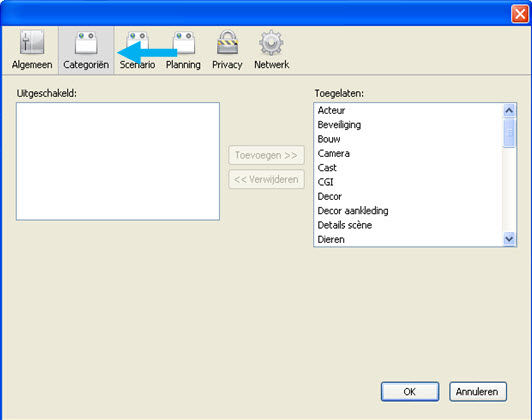Image resolution: width=532 pixels, height=420 pixels.
Task: Confirm with the OK button
Action: tap(410, 392)
